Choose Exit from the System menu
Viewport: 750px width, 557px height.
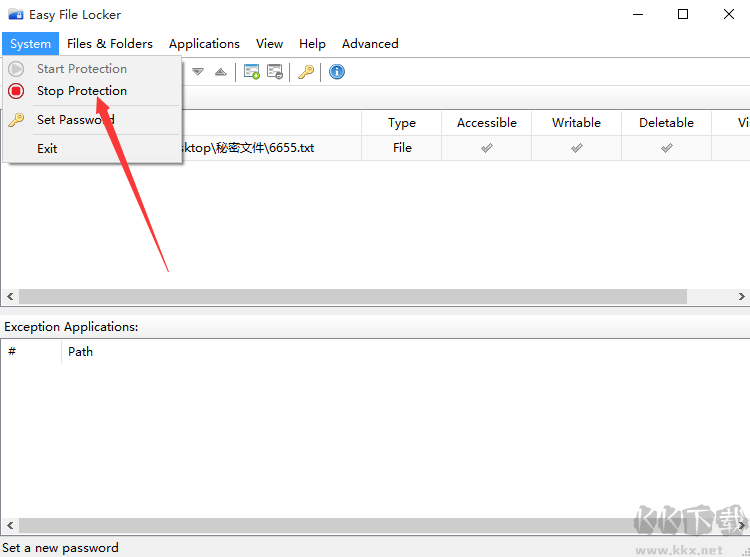[93, 149]
